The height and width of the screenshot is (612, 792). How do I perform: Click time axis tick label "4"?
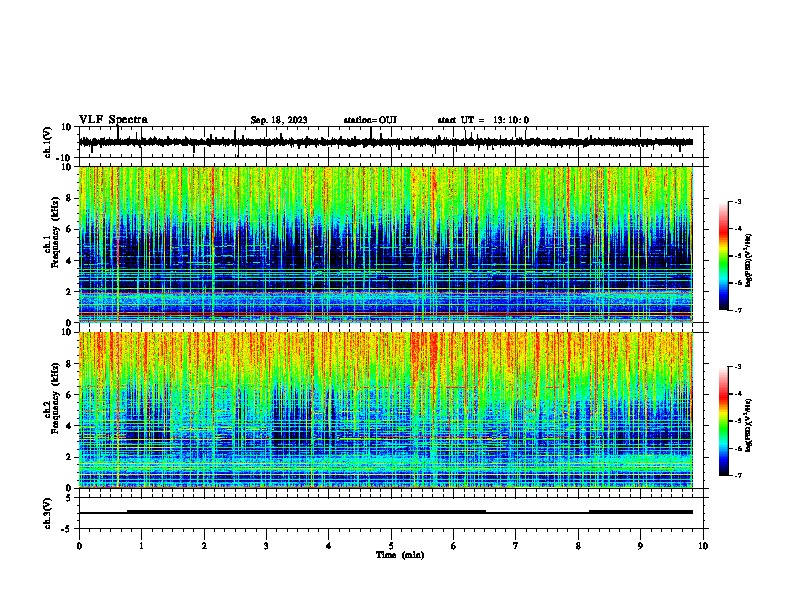pyautogui.click(x=329, y=546)
